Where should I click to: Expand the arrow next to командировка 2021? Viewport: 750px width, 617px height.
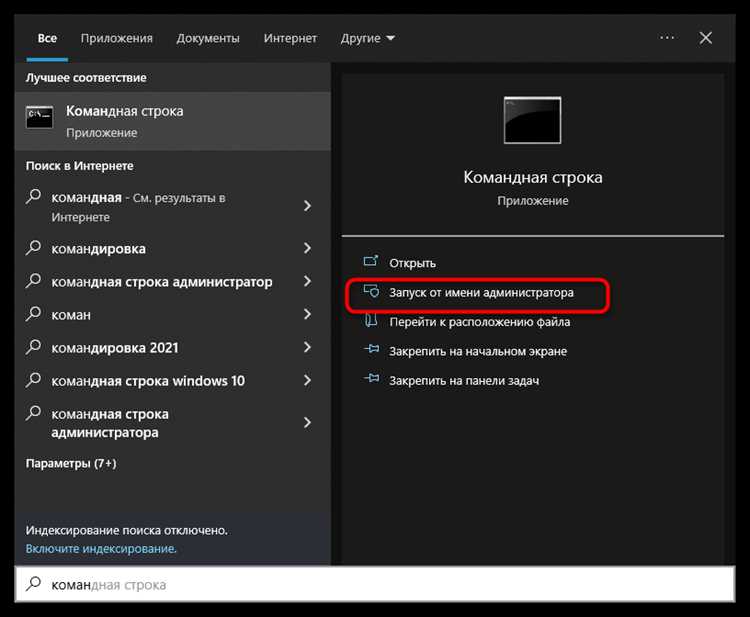coord(308,347)
